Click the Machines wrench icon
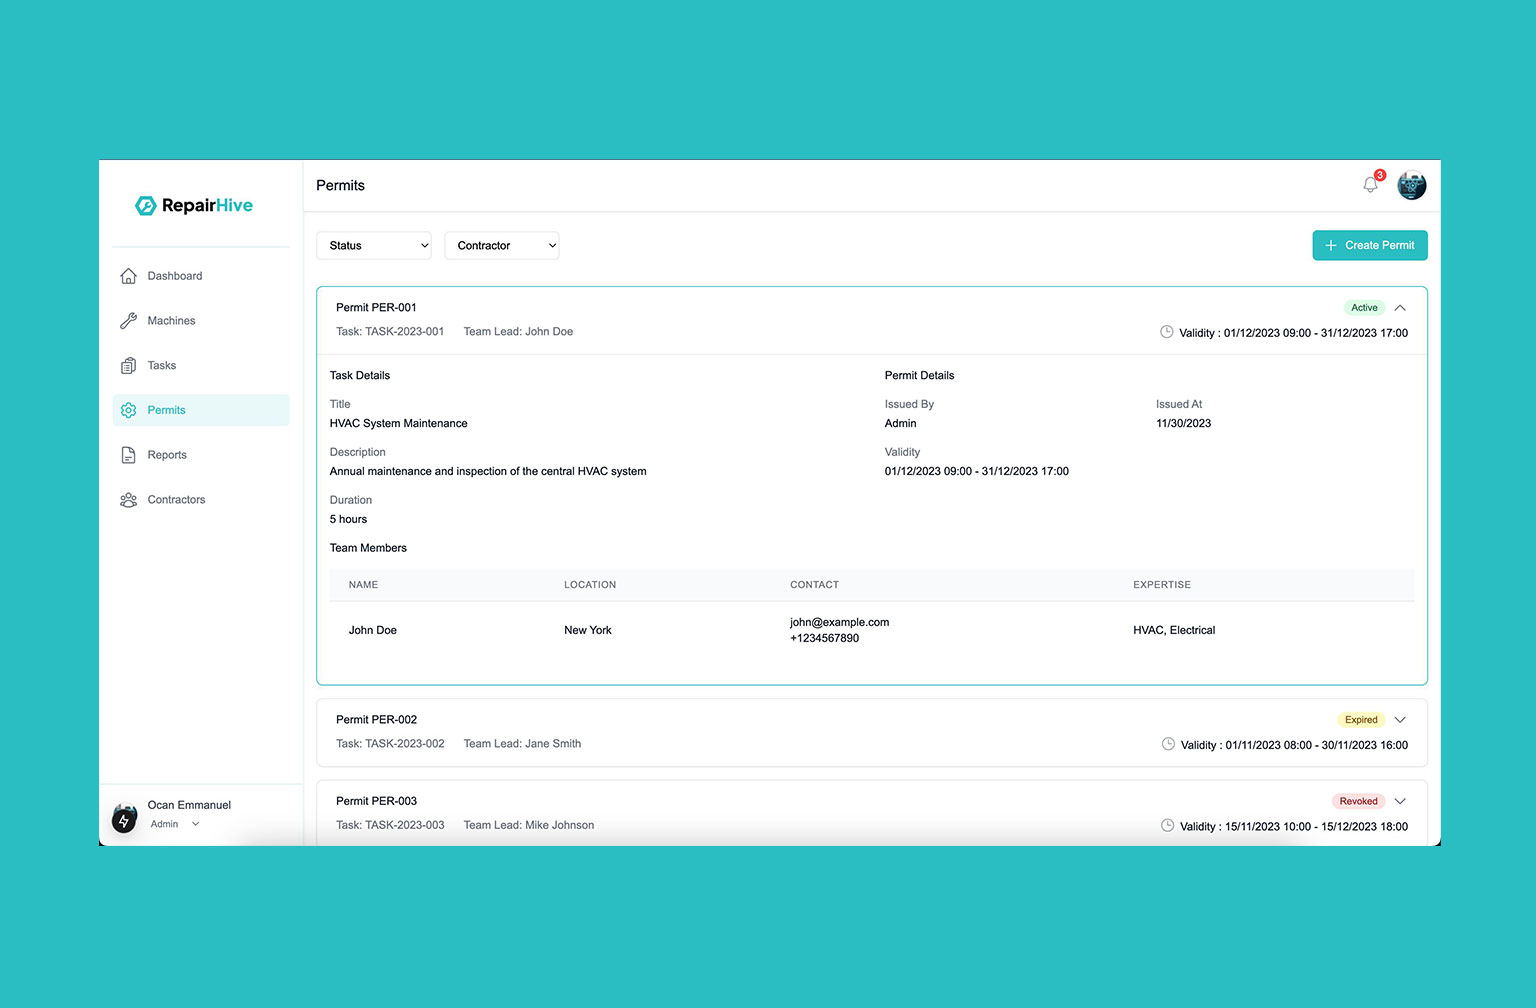Image resolution: width=1536 pixels, height=1008 pixels. coord(128,321)
